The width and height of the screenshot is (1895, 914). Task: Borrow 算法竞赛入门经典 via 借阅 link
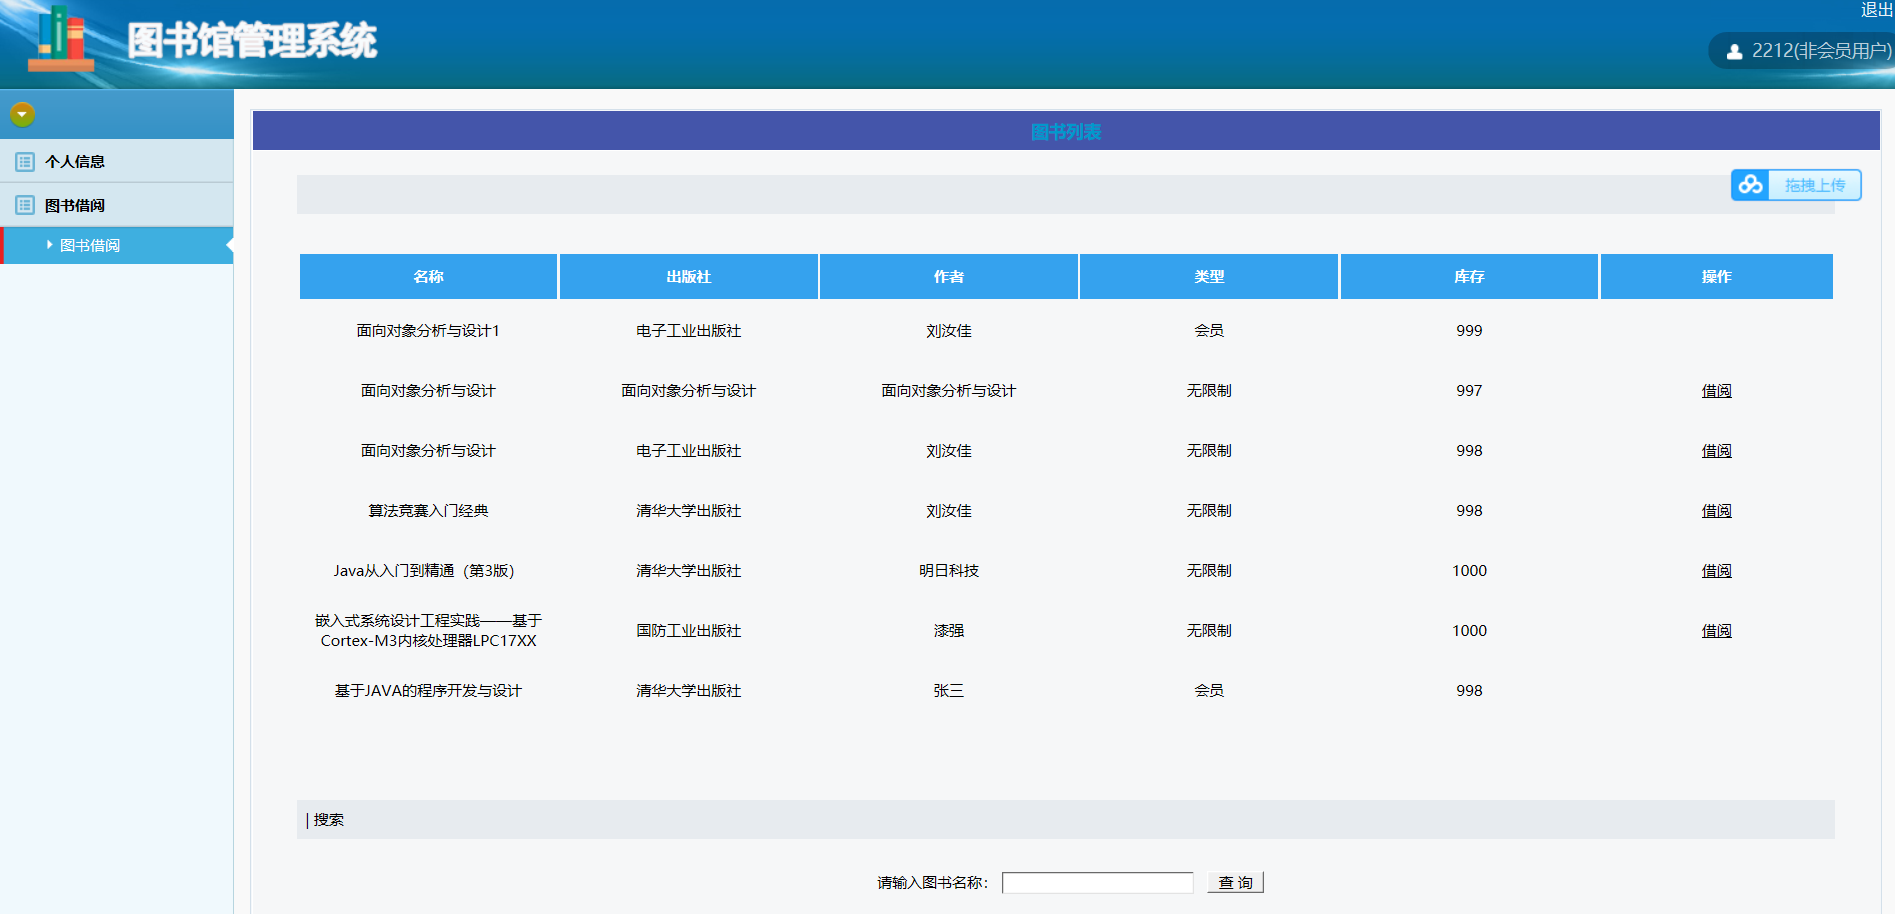pyautogui.click(x=1716, y=511)
